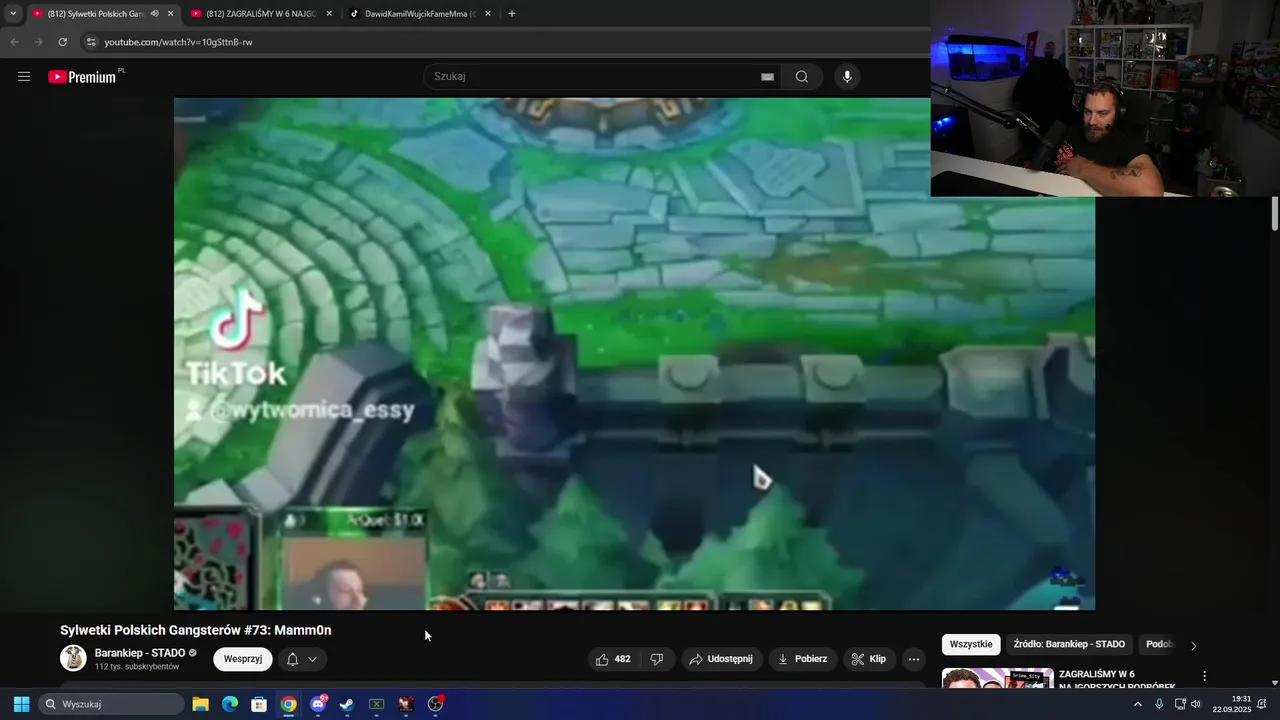Go back to previous page in Chrome

[14, 42]
